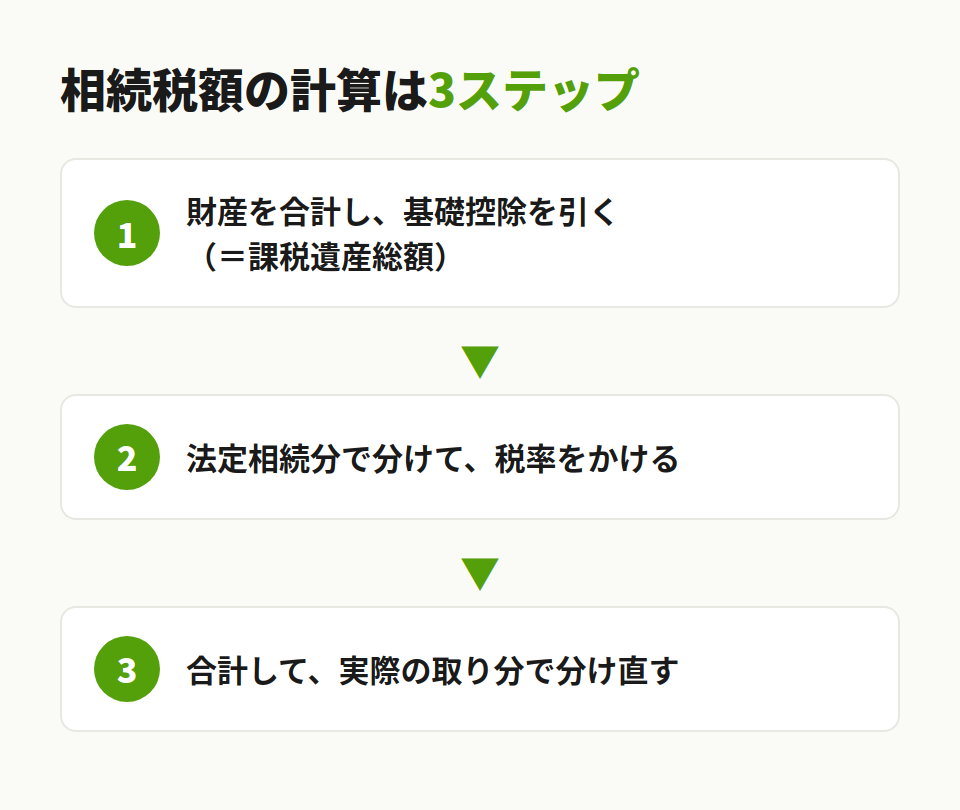The width and height of the screenshot is (960, 810).
Task: Click empty right area of step 3 card
Action: tap(790, 669)
